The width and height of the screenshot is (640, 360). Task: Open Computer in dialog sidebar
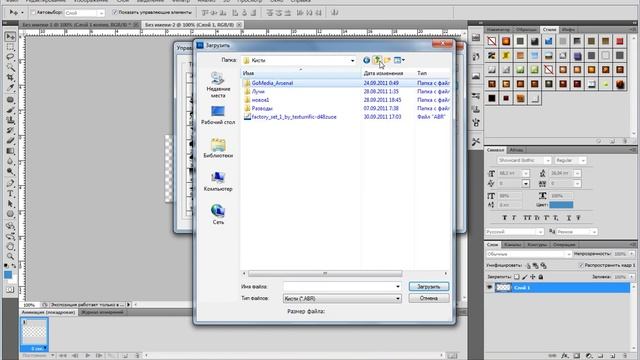(x=218, y=182)
